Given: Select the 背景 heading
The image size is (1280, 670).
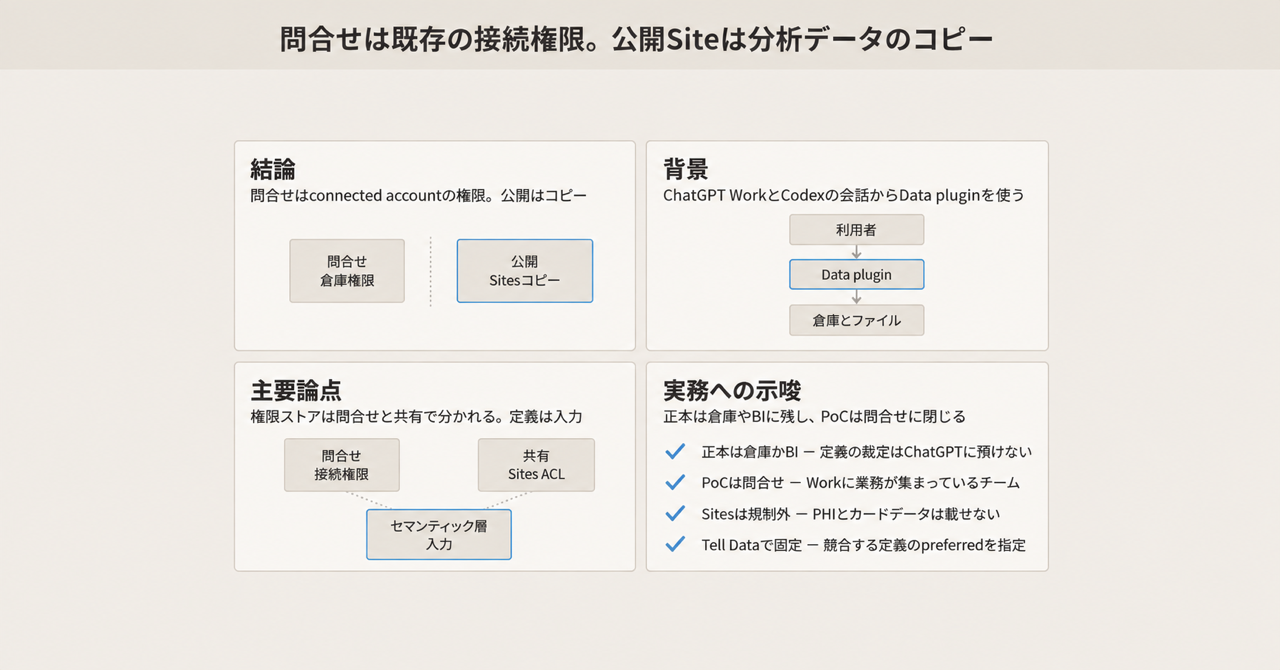Looking at the screenshot, I should coord(686,169).
